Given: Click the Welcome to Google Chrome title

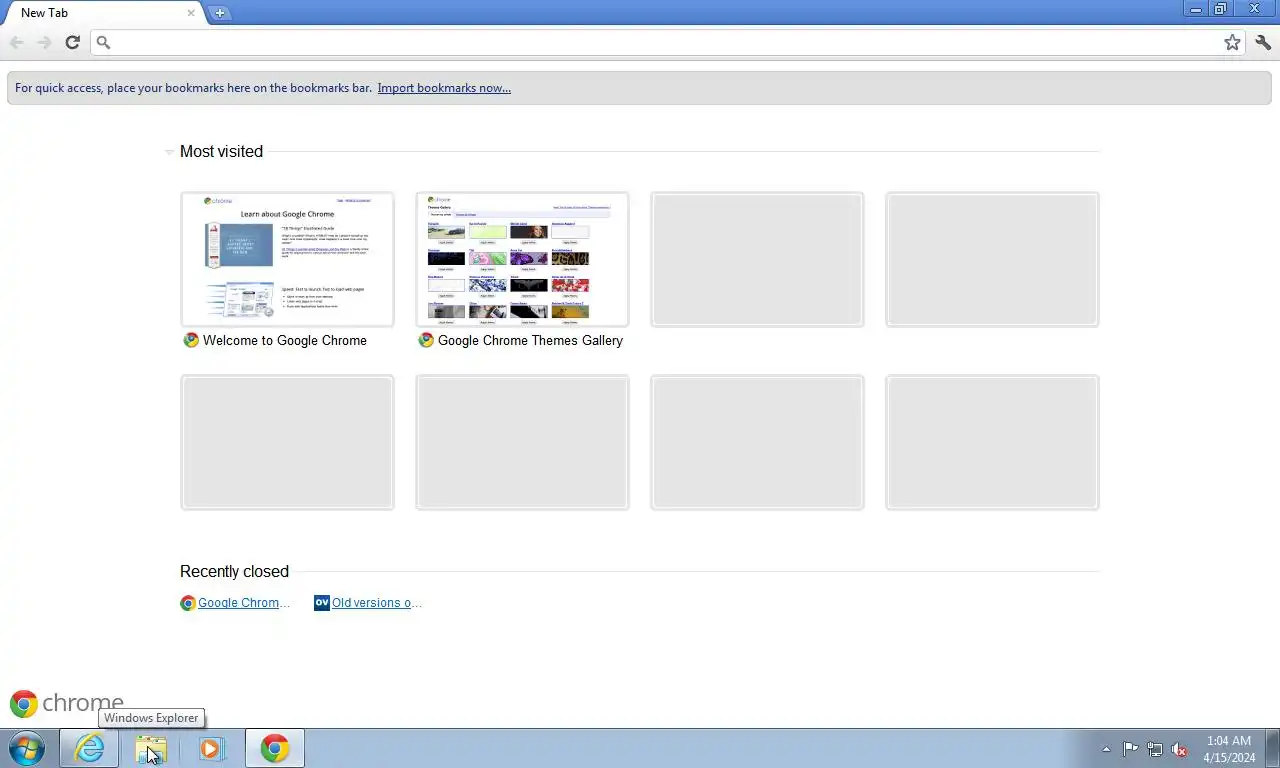Looking at the screenshot, I should 285,340.
